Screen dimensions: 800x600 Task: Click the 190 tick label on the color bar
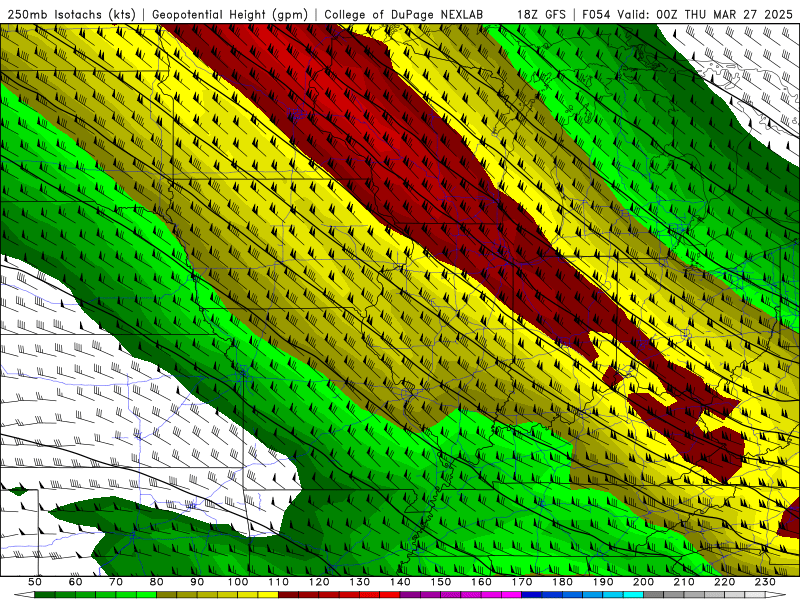click(x=603, y=582)
